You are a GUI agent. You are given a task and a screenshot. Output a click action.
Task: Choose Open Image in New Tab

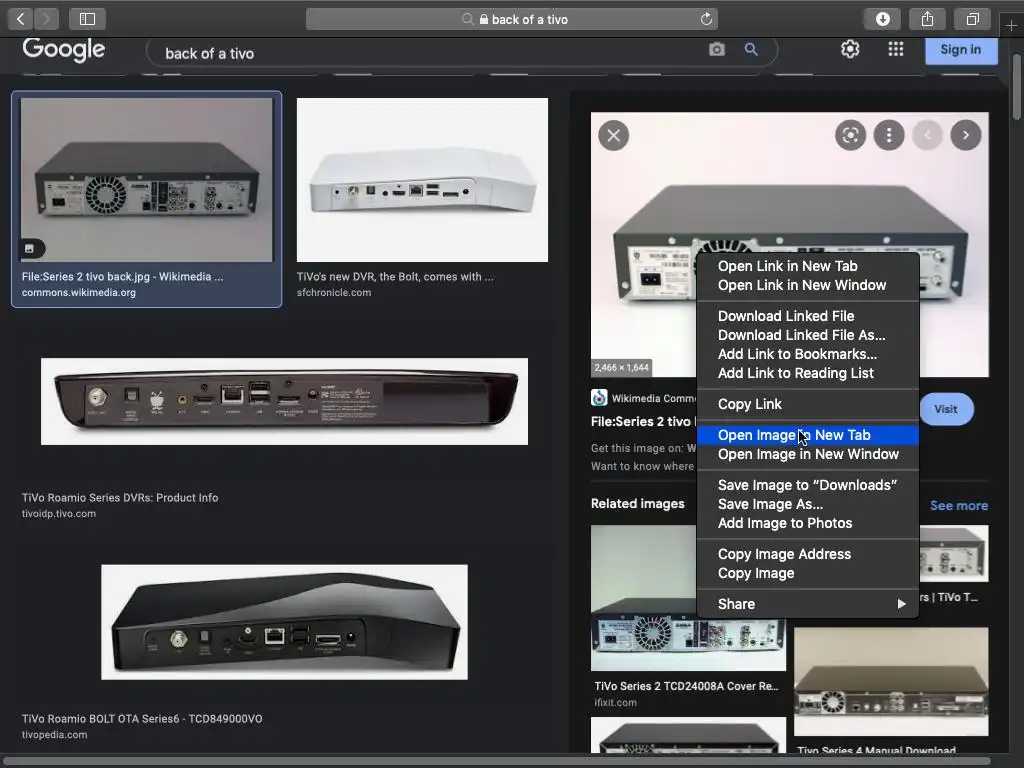[x=808, y=434]
